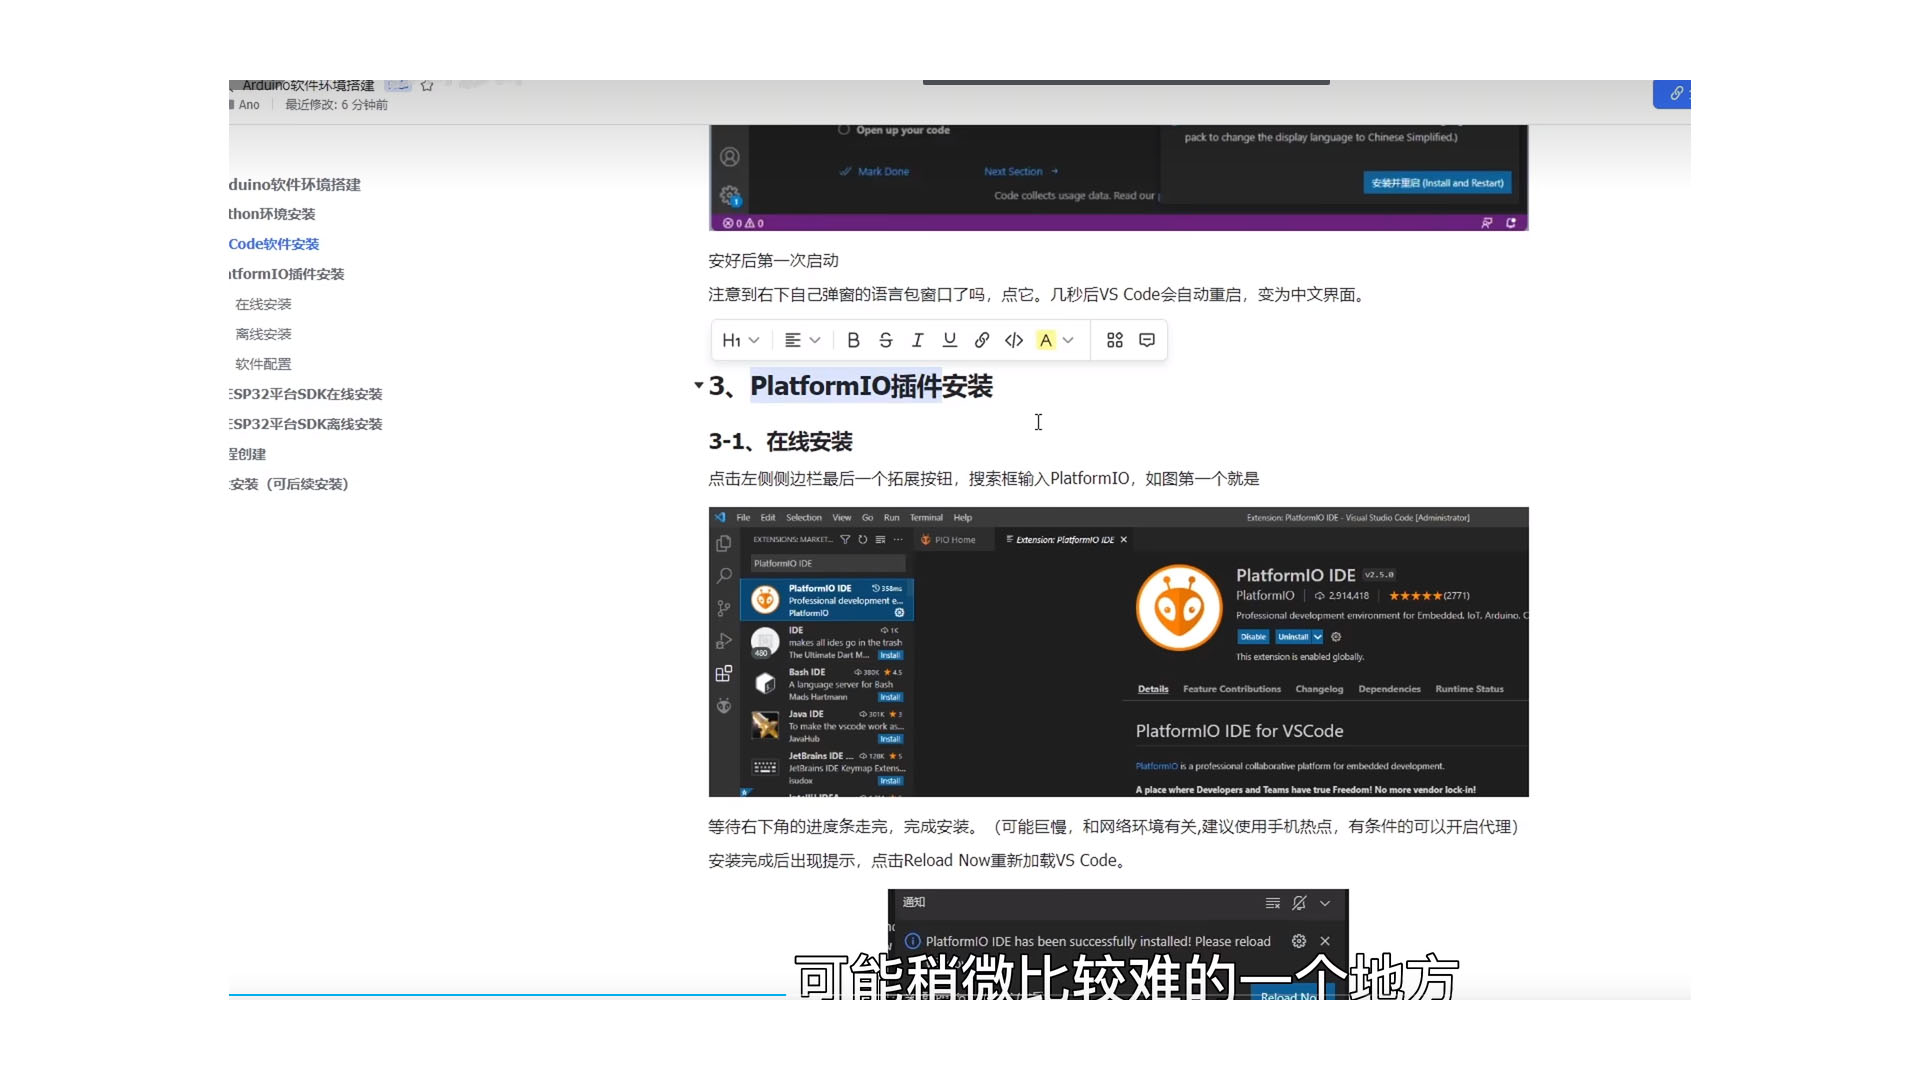Switch to the Dependencies tab
The height and width of the screenshot is (1080, 1920).
coord(1389,689)
